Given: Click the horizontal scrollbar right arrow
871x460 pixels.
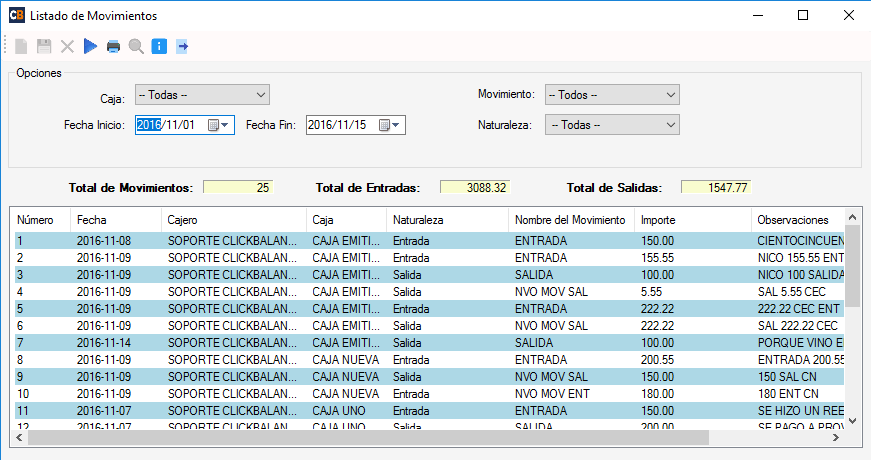Looking at the screenshot, I should (836, 438).
